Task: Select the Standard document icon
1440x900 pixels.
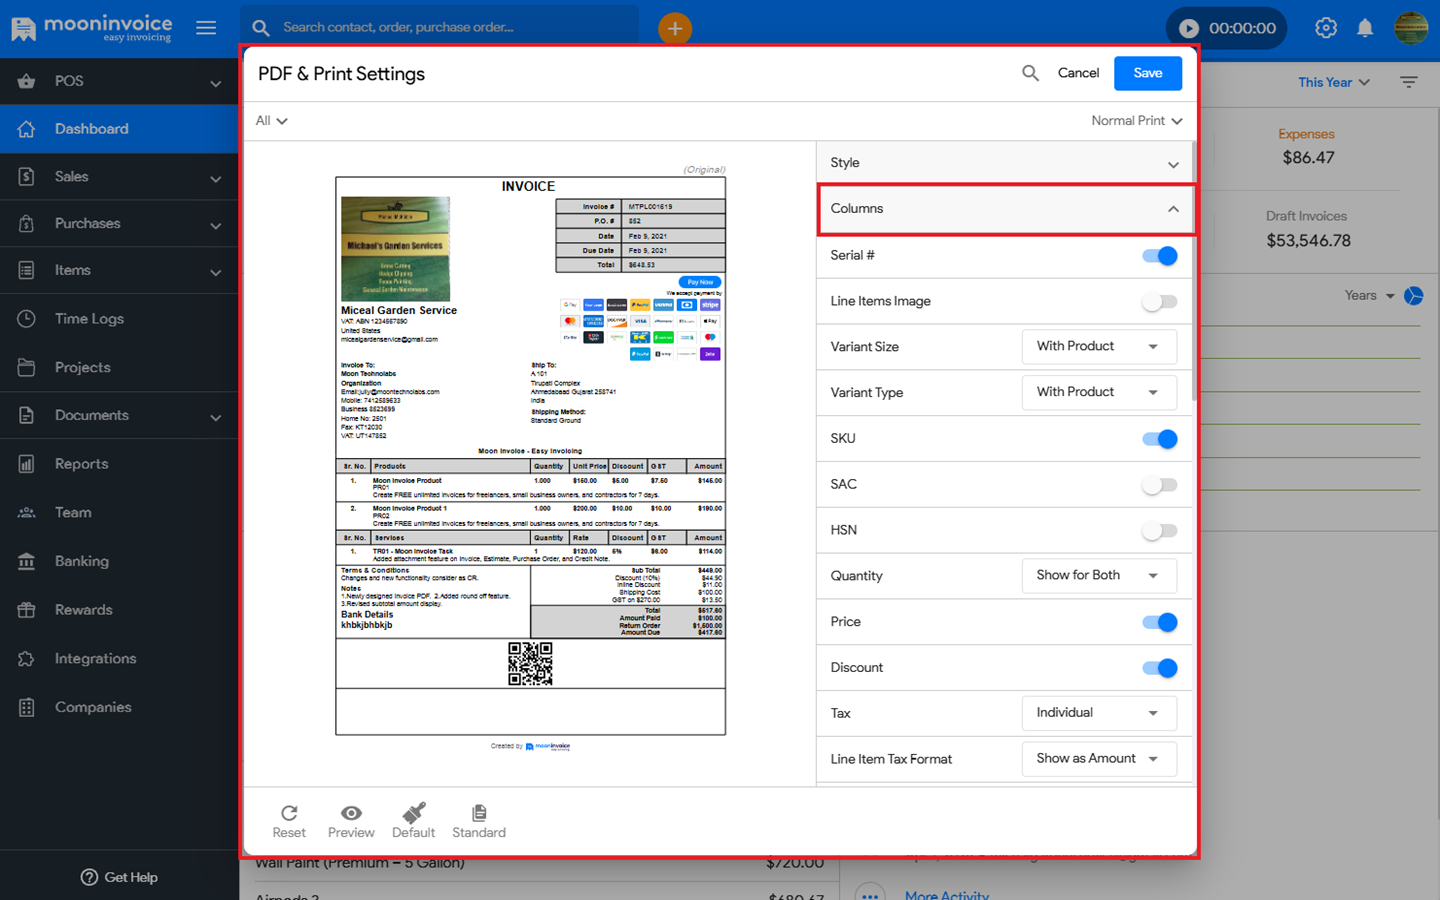Action: [x=479, y=813]
